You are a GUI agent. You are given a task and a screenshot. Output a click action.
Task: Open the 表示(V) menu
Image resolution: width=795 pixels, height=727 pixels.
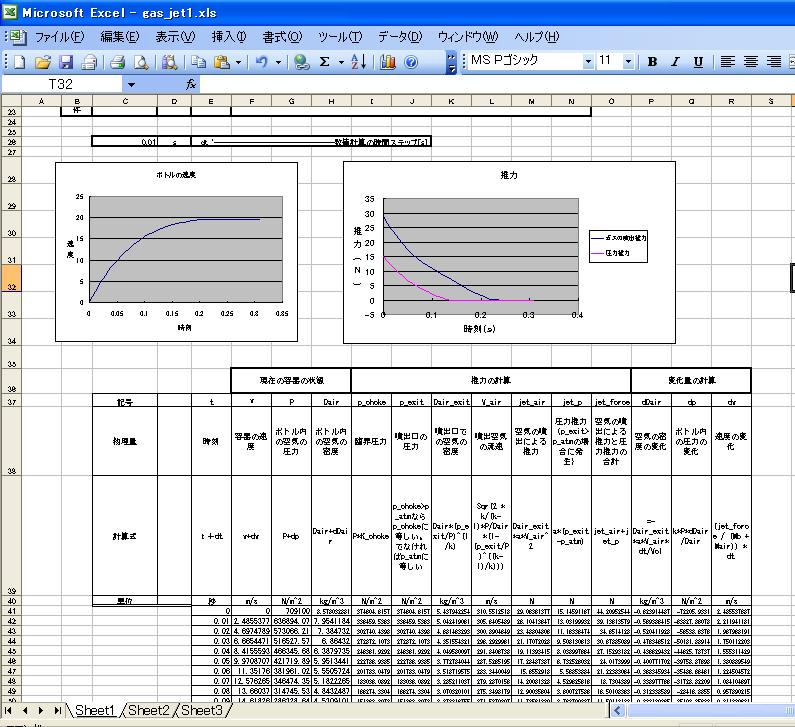[175, 37]
